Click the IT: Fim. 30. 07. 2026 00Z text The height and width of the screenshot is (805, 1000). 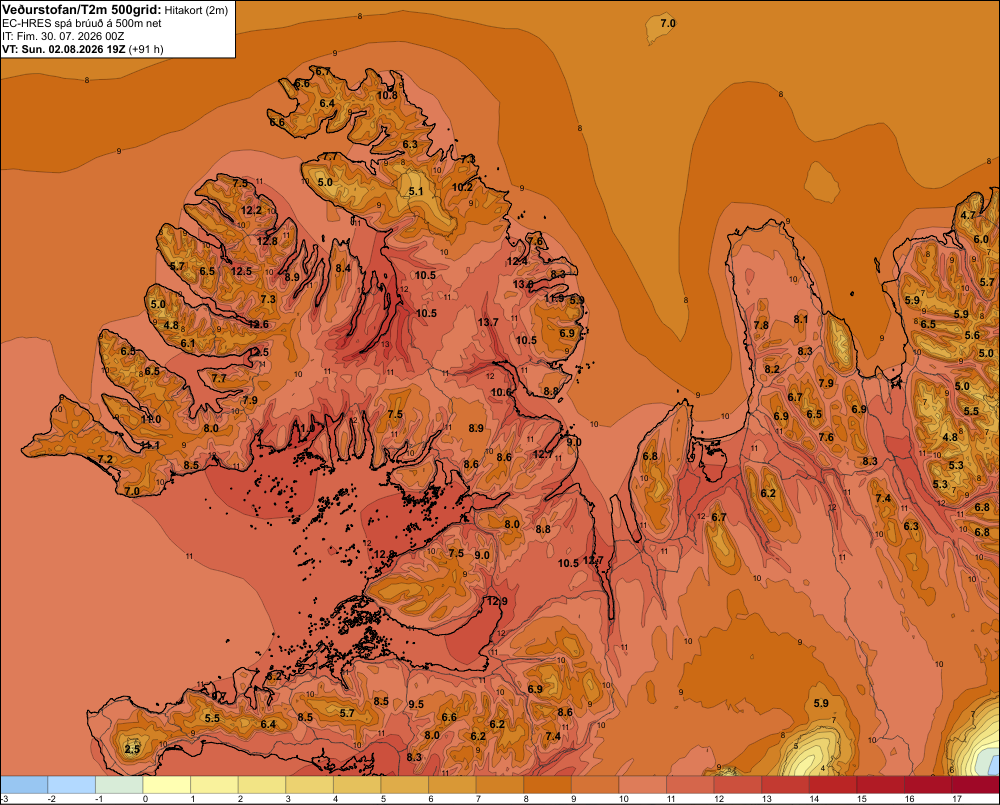pyautogui.click(x=63, y=36)
